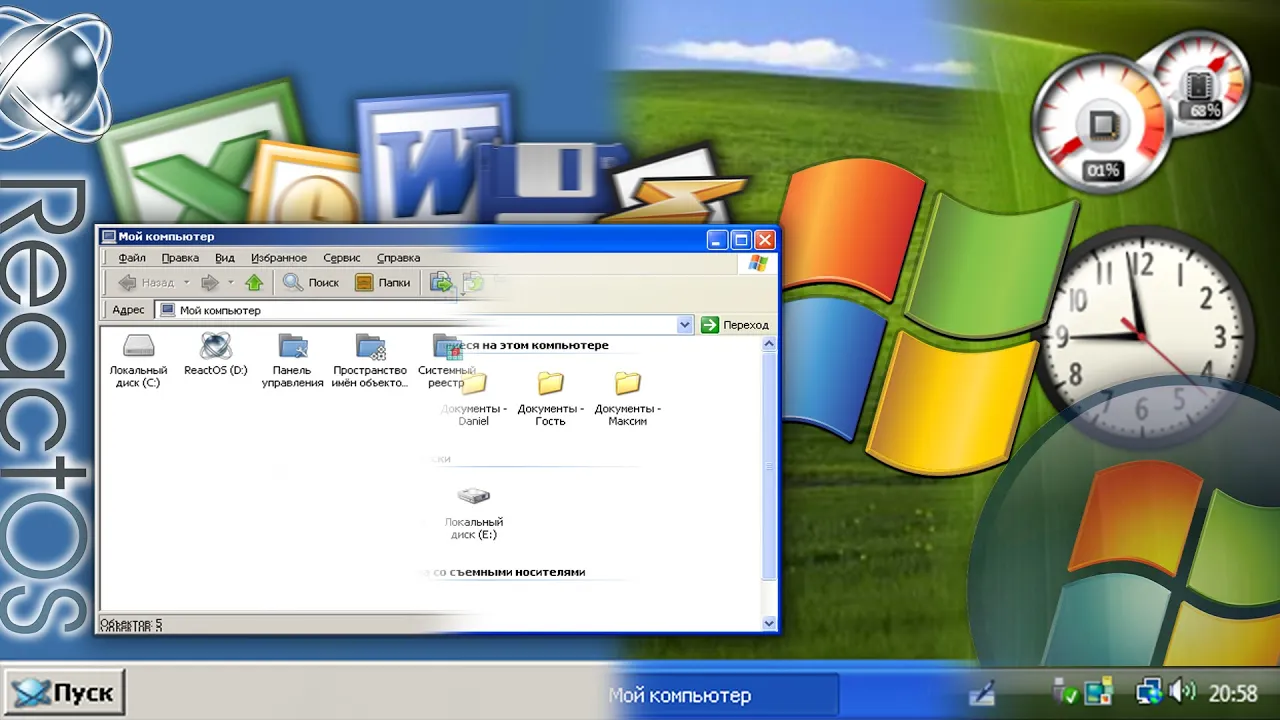Click the Мой компьютер window title icon
The width and height of the screenshot is (1280, 720).
tap(108, 237)
